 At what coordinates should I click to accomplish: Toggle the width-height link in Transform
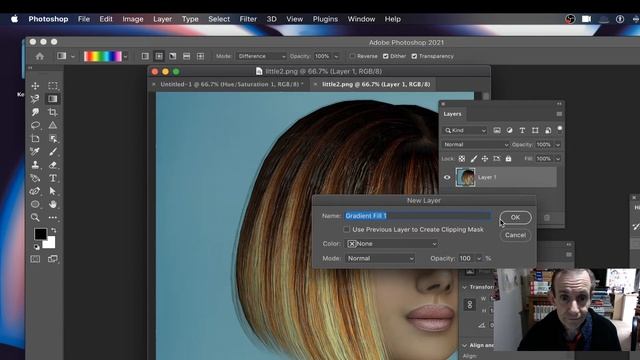point(470,305)
